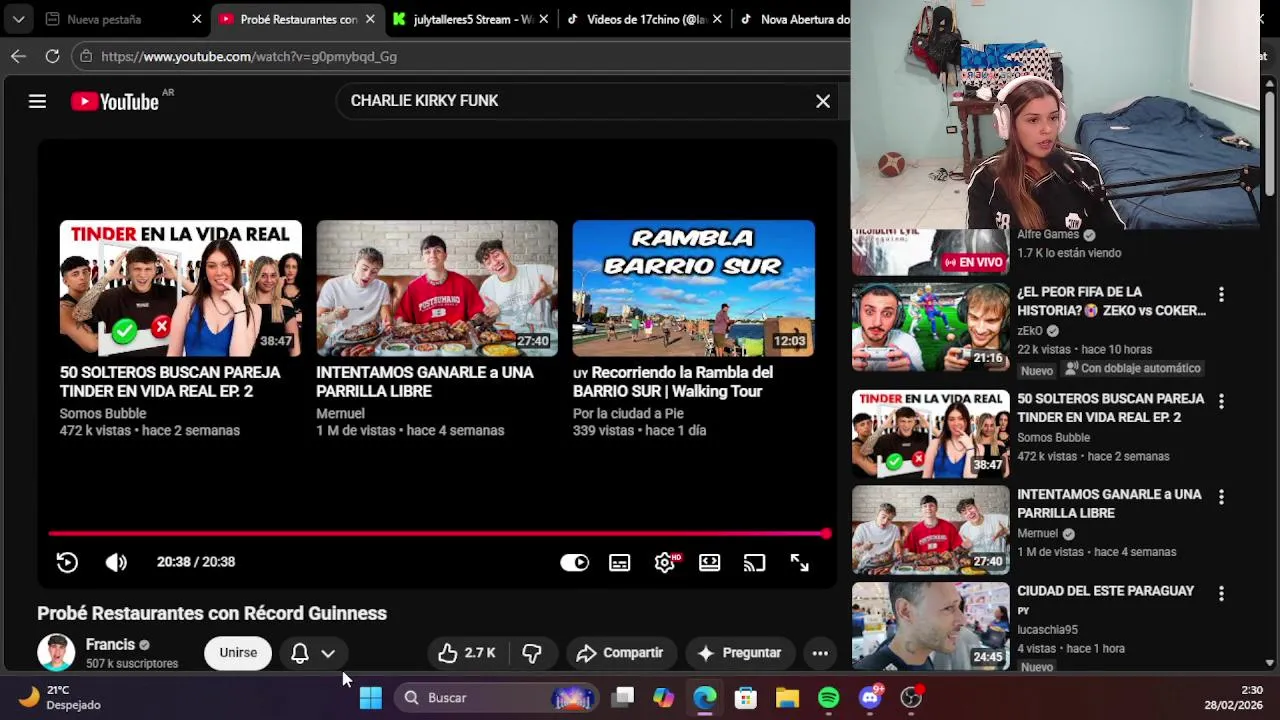Click the red video progress bar
This screenshot has width=1280, height=720.
(x=438, y=534)
